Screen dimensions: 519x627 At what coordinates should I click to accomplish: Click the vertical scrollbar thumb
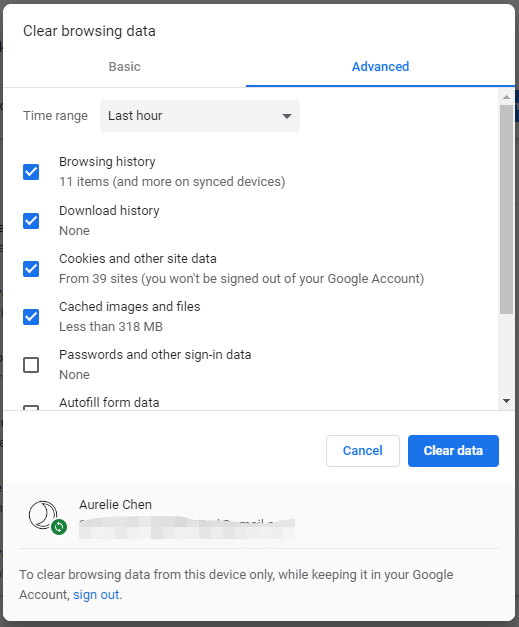506,209
